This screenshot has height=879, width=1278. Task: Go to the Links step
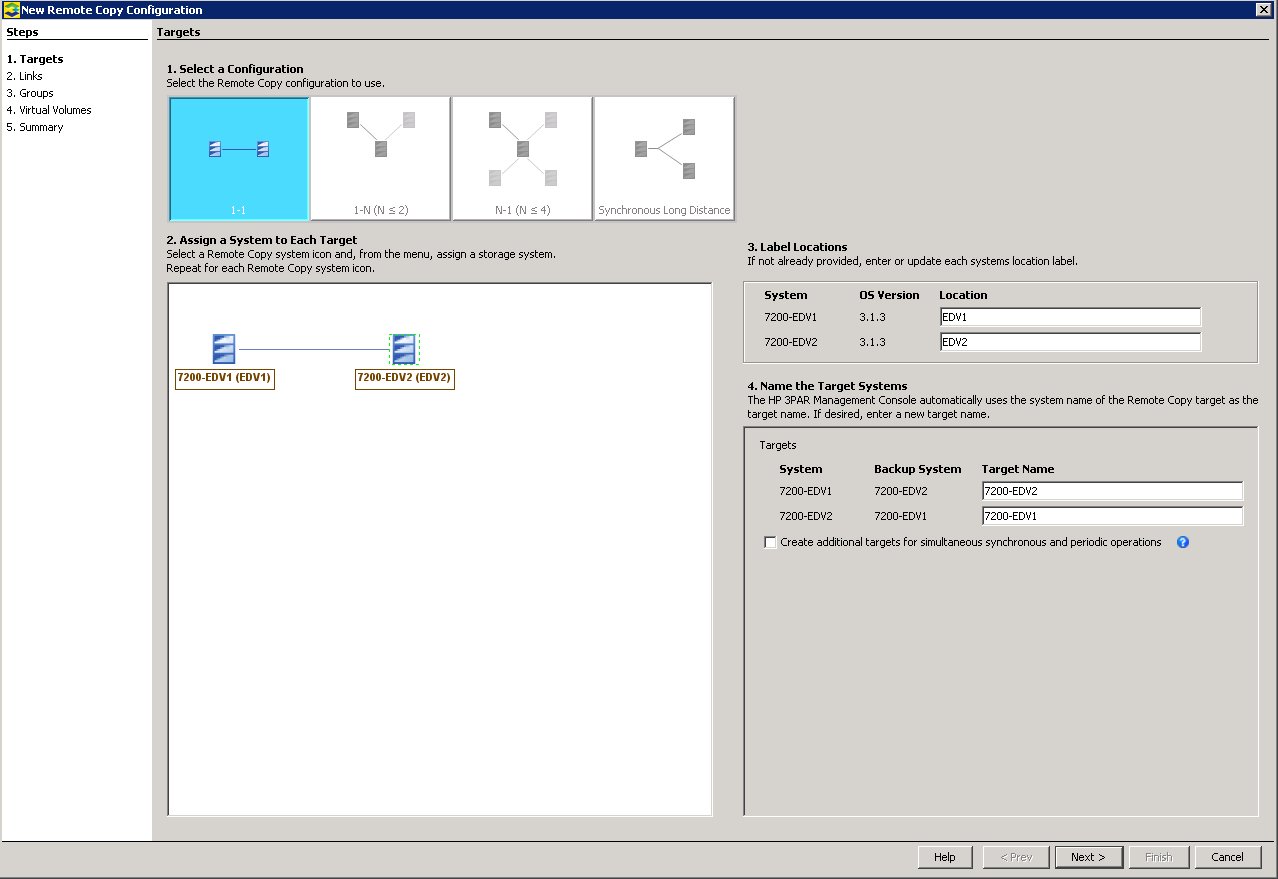tap(24, 76)
